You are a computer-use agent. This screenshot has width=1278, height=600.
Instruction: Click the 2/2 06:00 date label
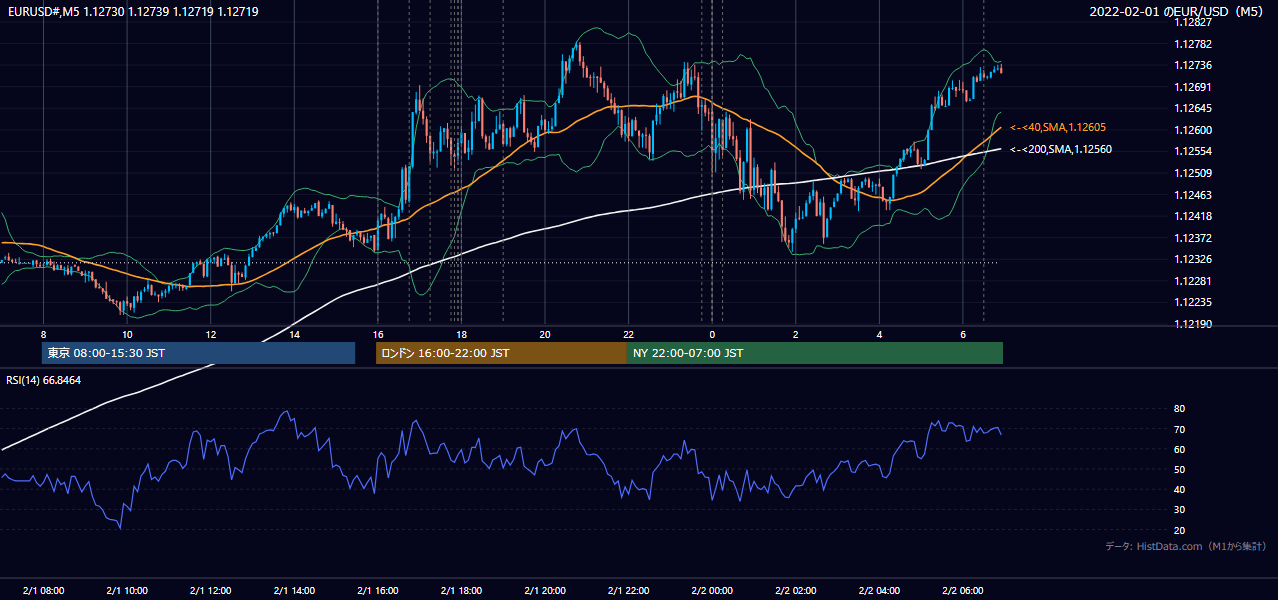(x=964, y=590)
